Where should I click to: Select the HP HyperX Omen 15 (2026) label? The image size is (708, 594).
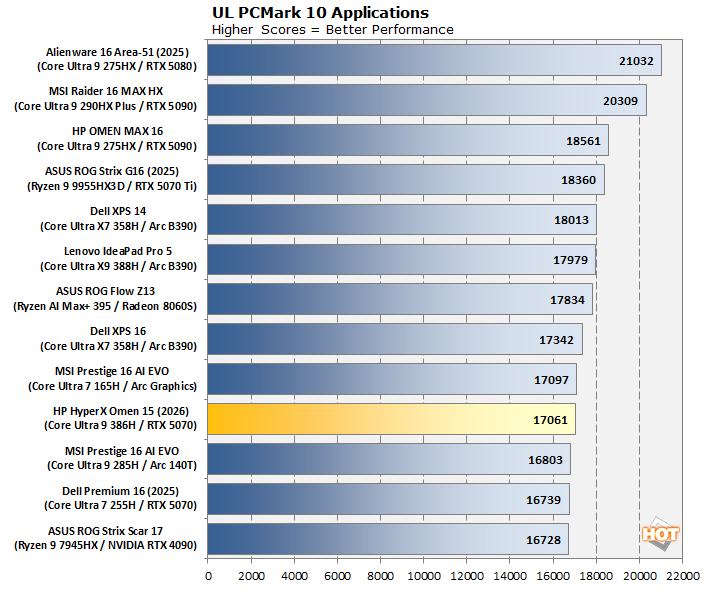pos(121,411)
